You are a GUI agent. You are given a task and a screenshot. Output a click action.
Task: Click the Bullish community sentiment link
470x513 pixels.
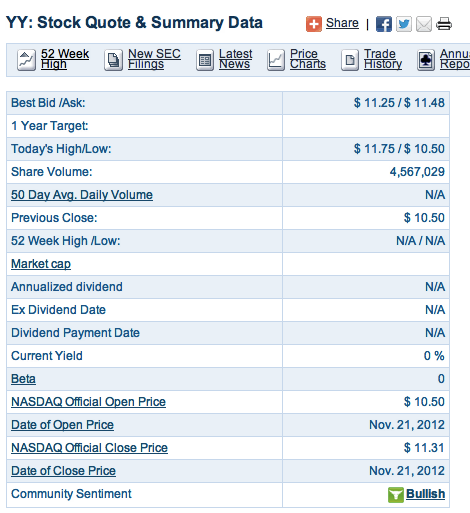tap(425, 494)
